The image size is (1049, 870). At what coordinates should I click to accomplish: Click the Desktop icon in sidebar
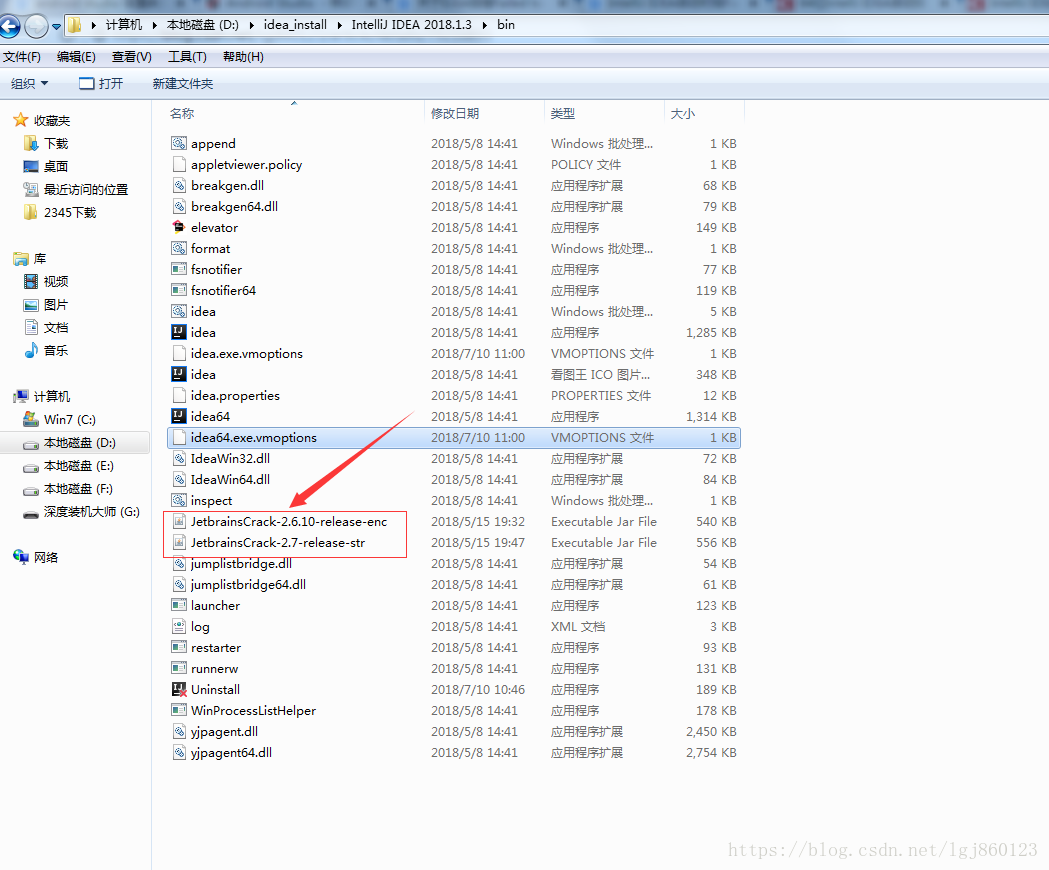(x=31, y=166)
